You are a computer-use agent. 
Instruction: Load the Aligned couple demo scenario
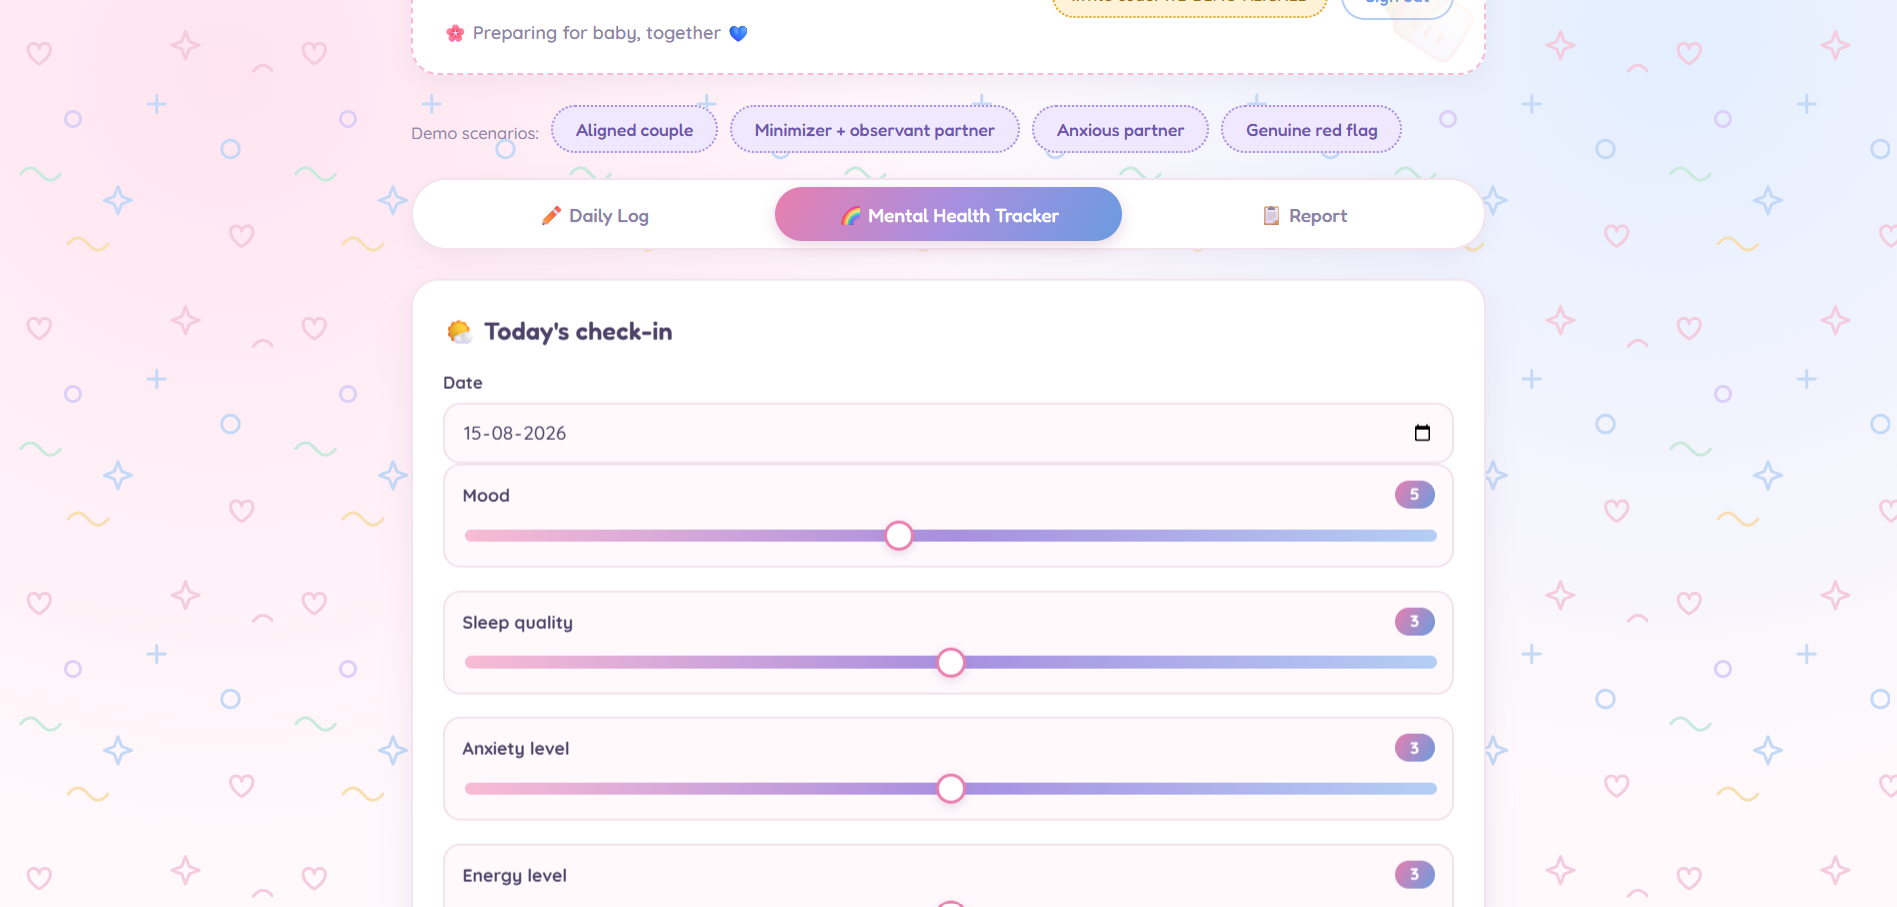pos(634,130)
